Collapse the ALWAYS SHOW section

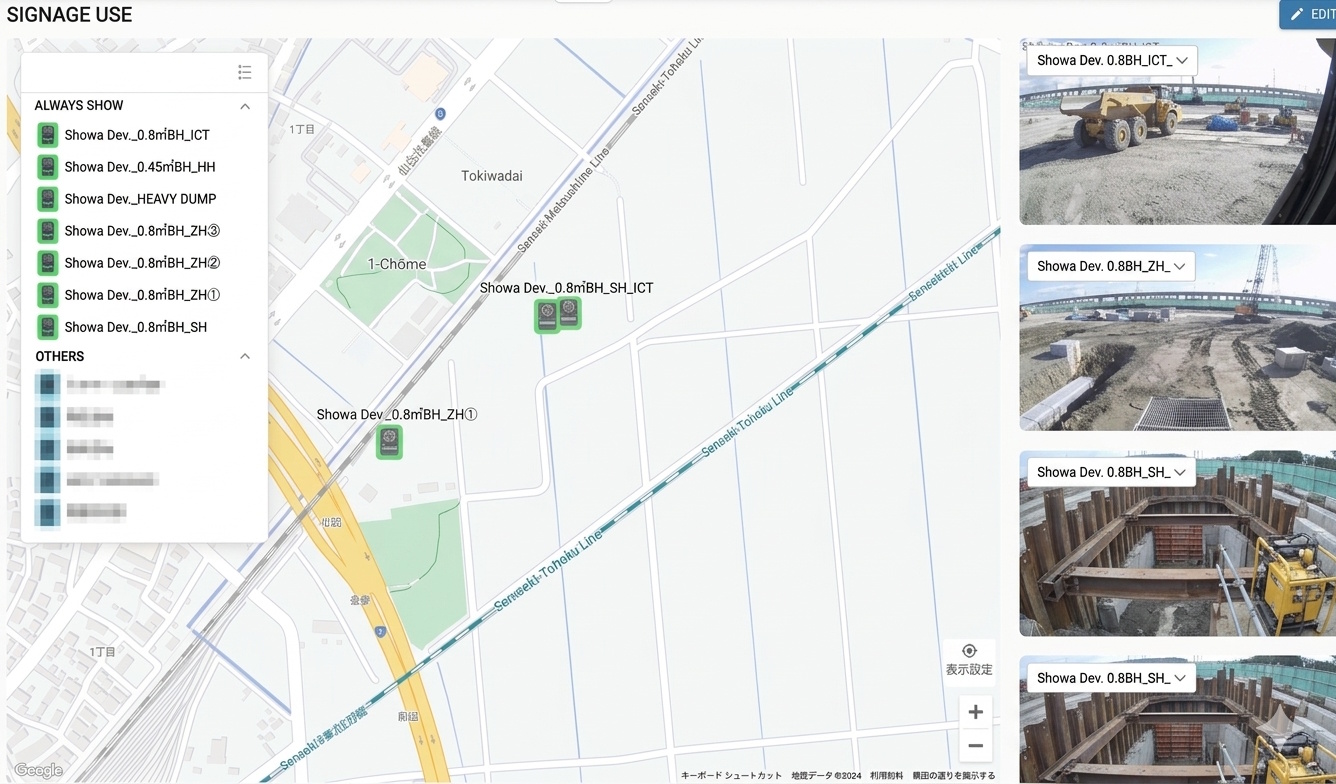(x=245, y=106)
